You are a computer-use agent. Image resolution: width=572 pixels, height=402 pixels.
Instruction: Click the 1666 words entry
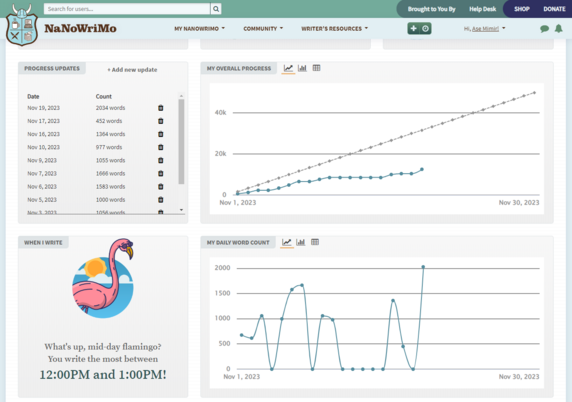click(x=110, y=174)
